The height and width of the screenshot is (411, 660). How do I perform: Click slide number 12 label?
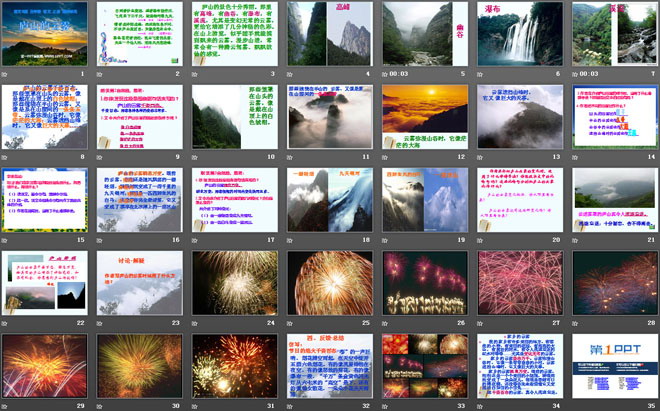[461, 157]
